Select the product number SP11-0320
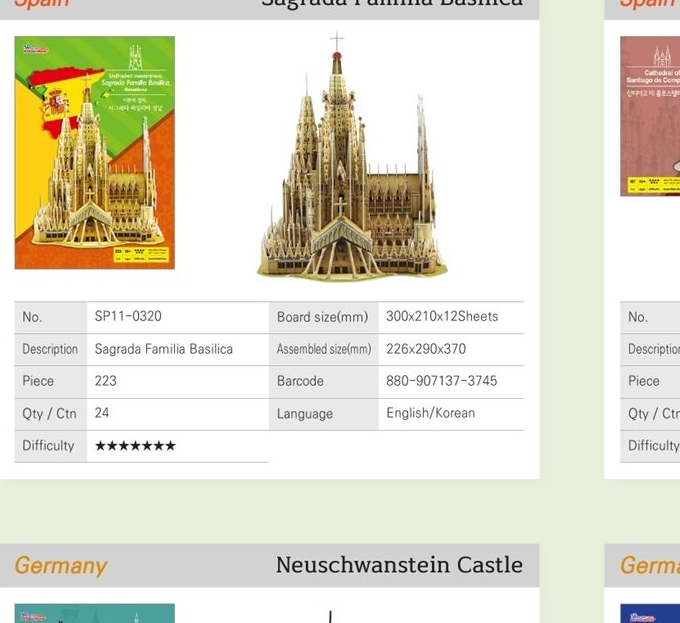 pyautogui.click(x=128, y=316)
